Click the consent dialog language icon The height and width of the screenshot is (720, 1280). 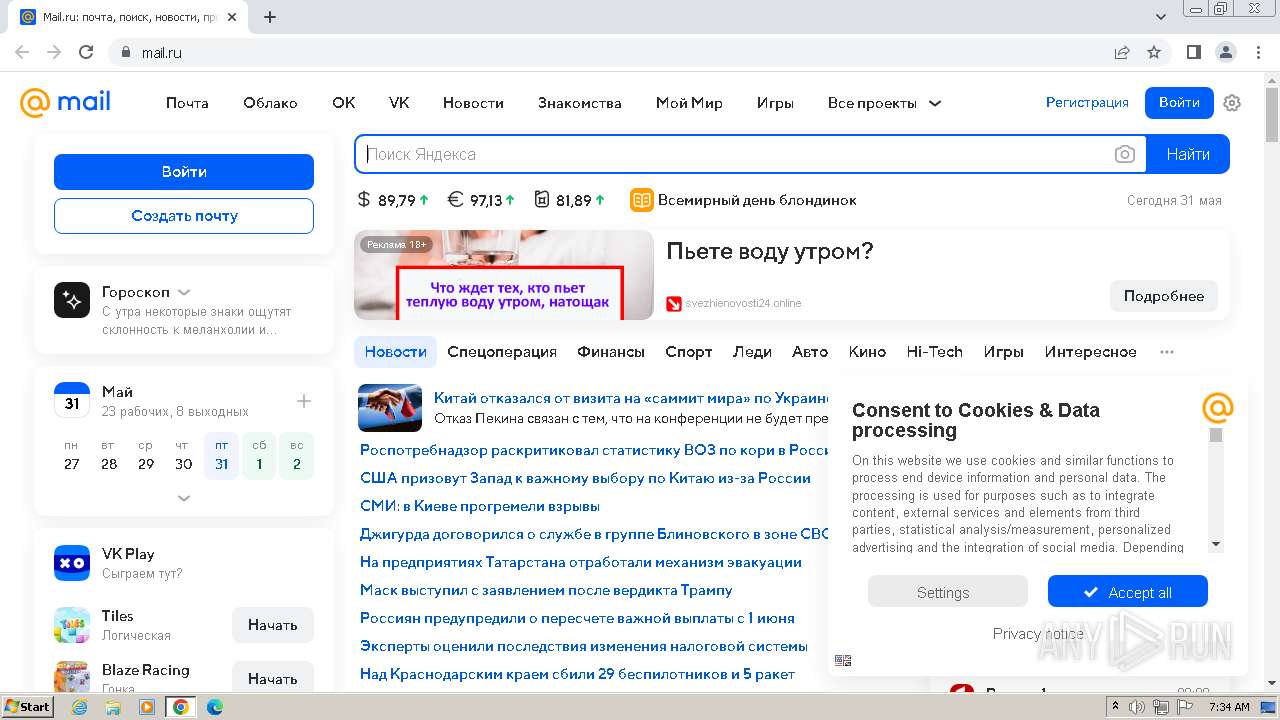[x=843, y=660]
